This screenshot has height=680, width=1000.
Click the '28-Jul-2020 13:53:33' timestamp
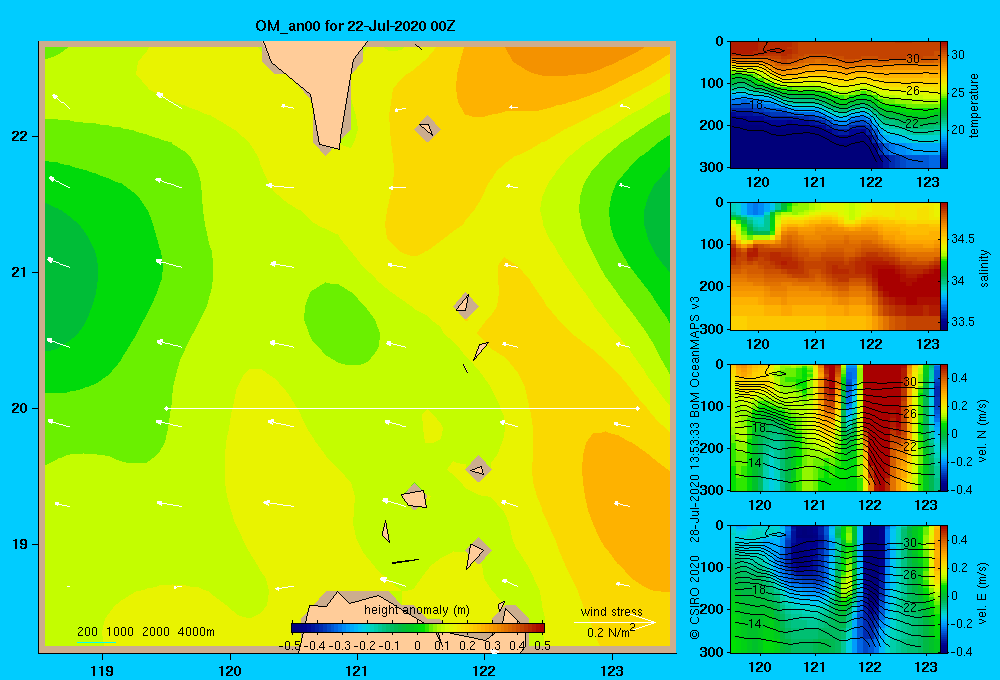pos(695,482)
